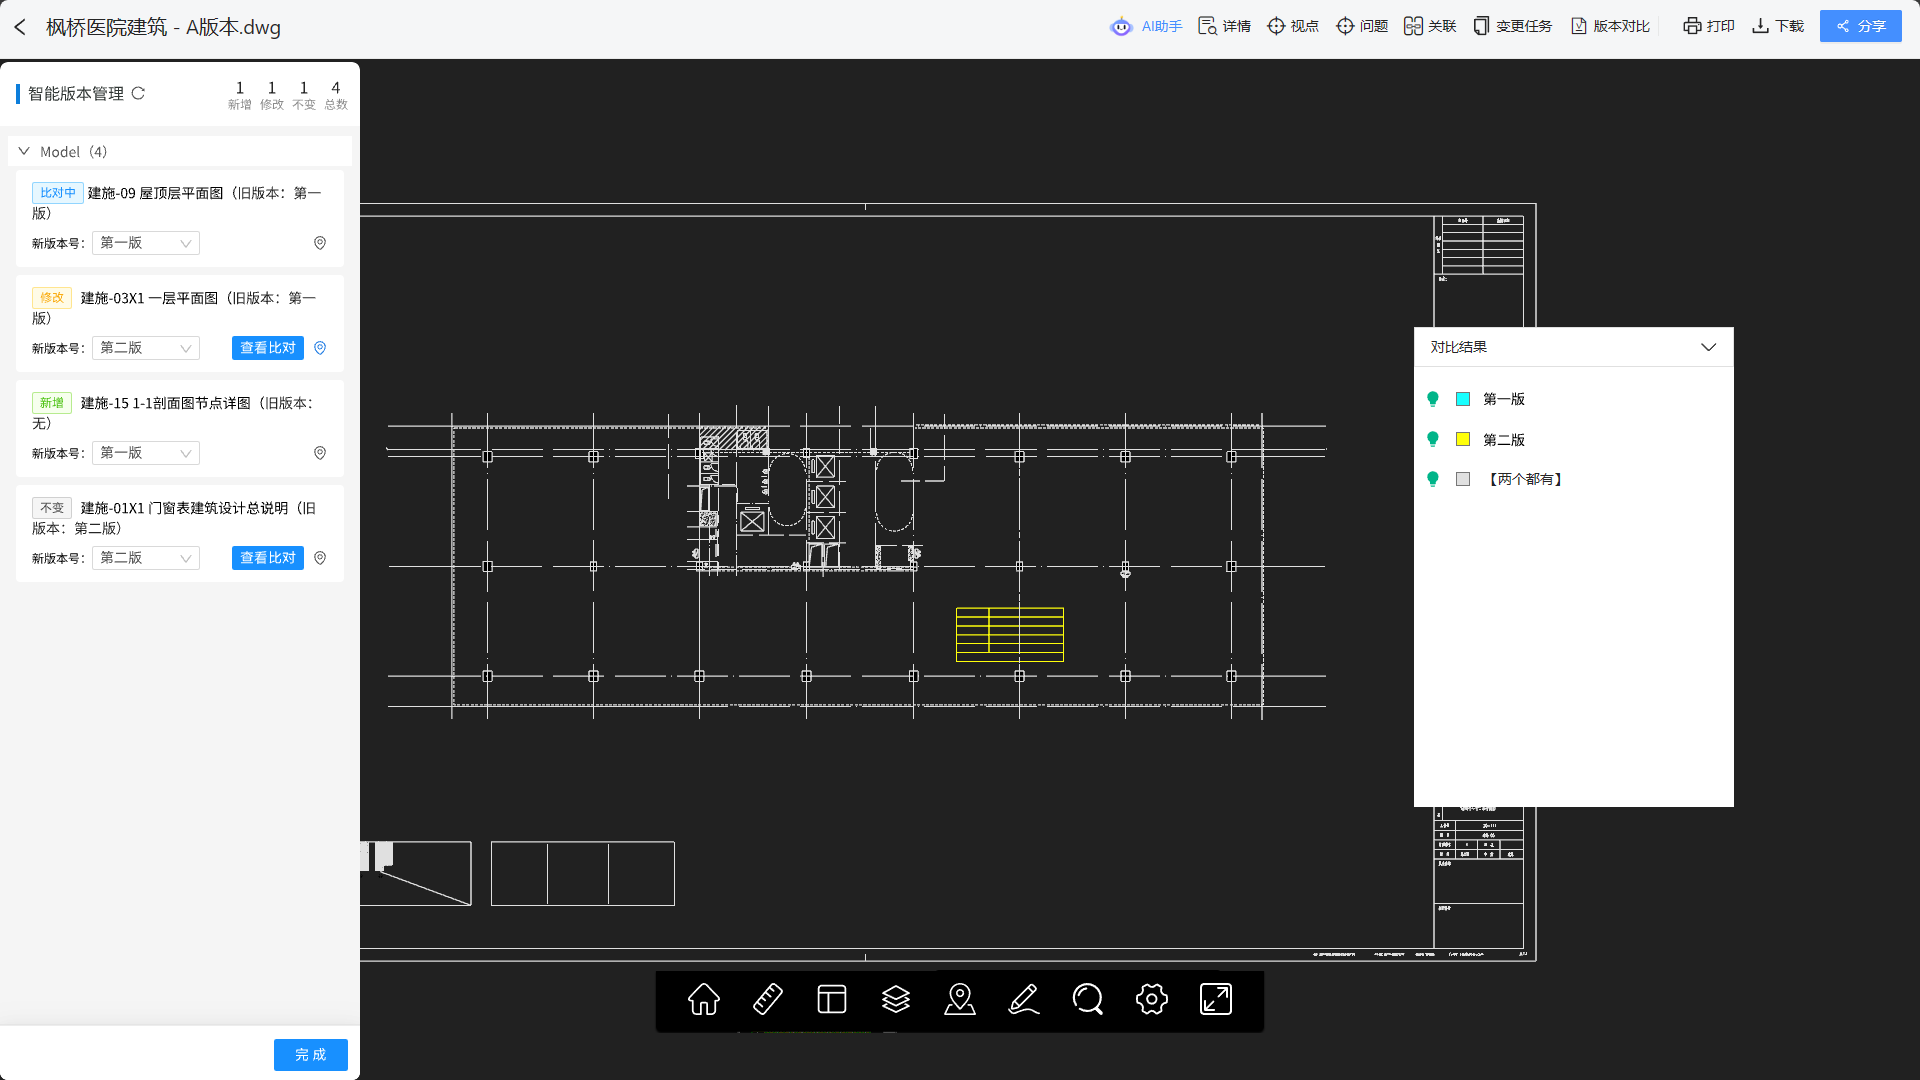Screen dimensions: 1920x1080
Task: Click the layout panel icon
Action: [x=832, y=999]
